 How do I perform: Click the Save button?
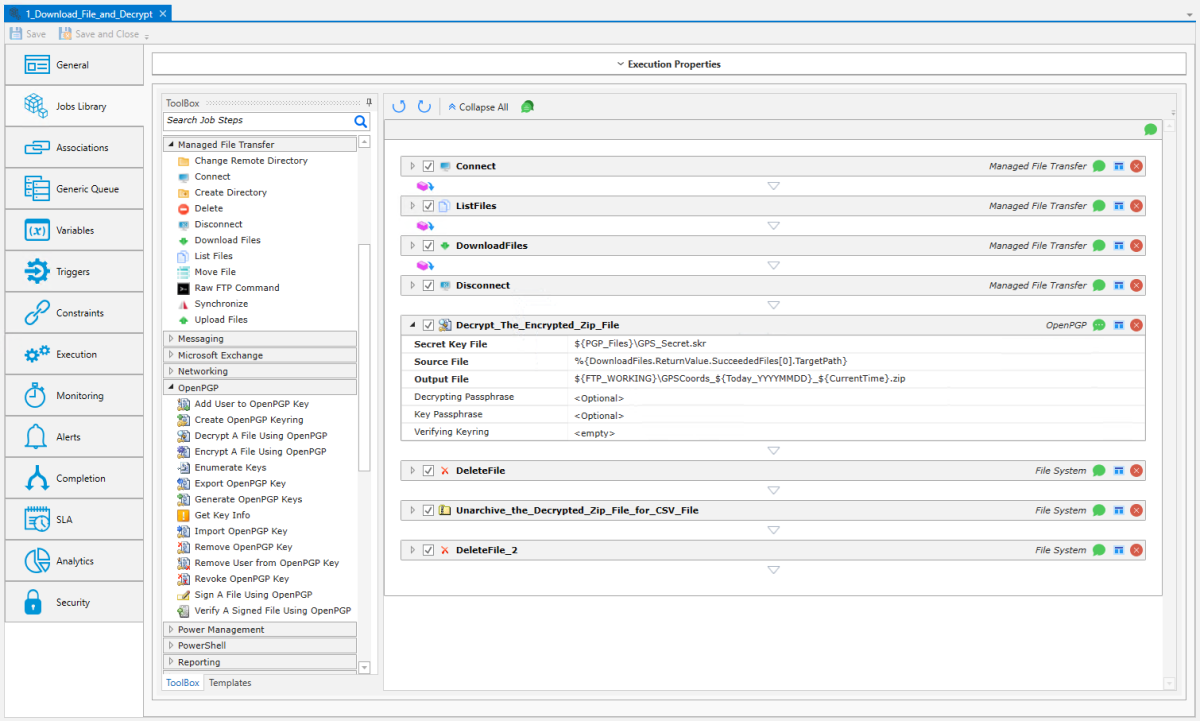click(x=28, y=34)
